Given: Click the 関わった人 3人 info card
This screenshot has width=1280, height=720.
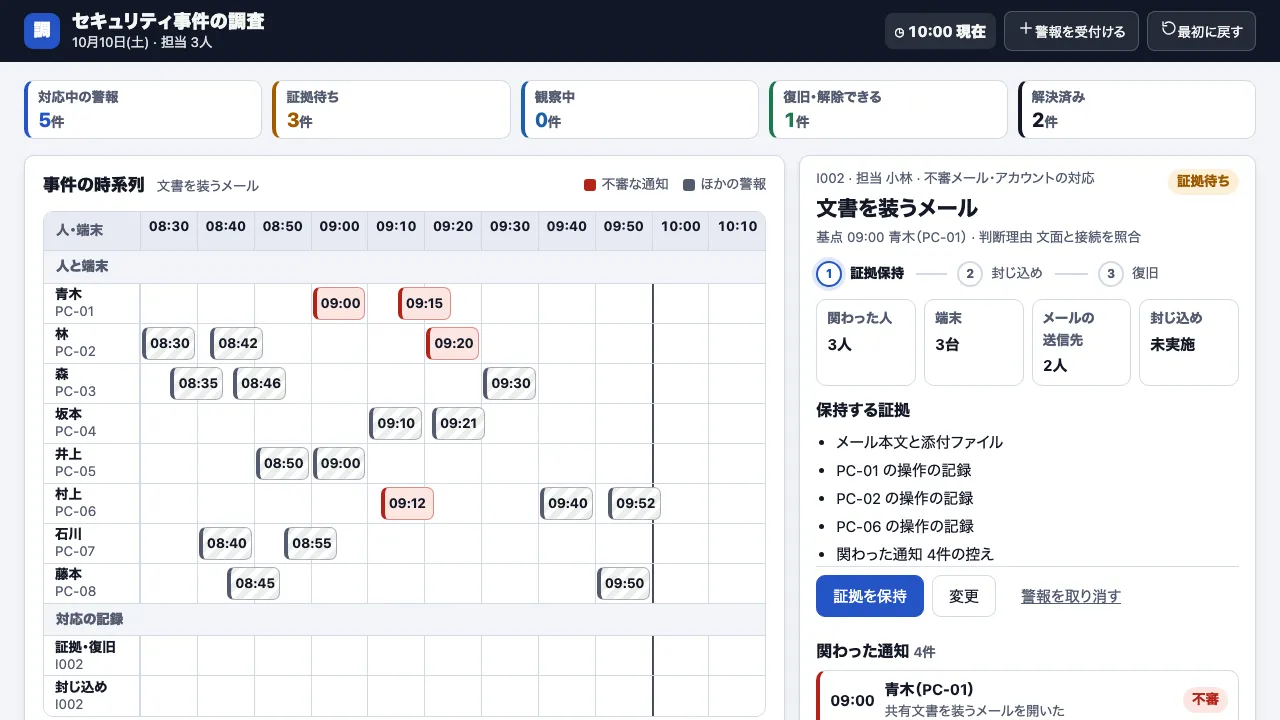Looking at the screenshot, I should click(866, 342).
